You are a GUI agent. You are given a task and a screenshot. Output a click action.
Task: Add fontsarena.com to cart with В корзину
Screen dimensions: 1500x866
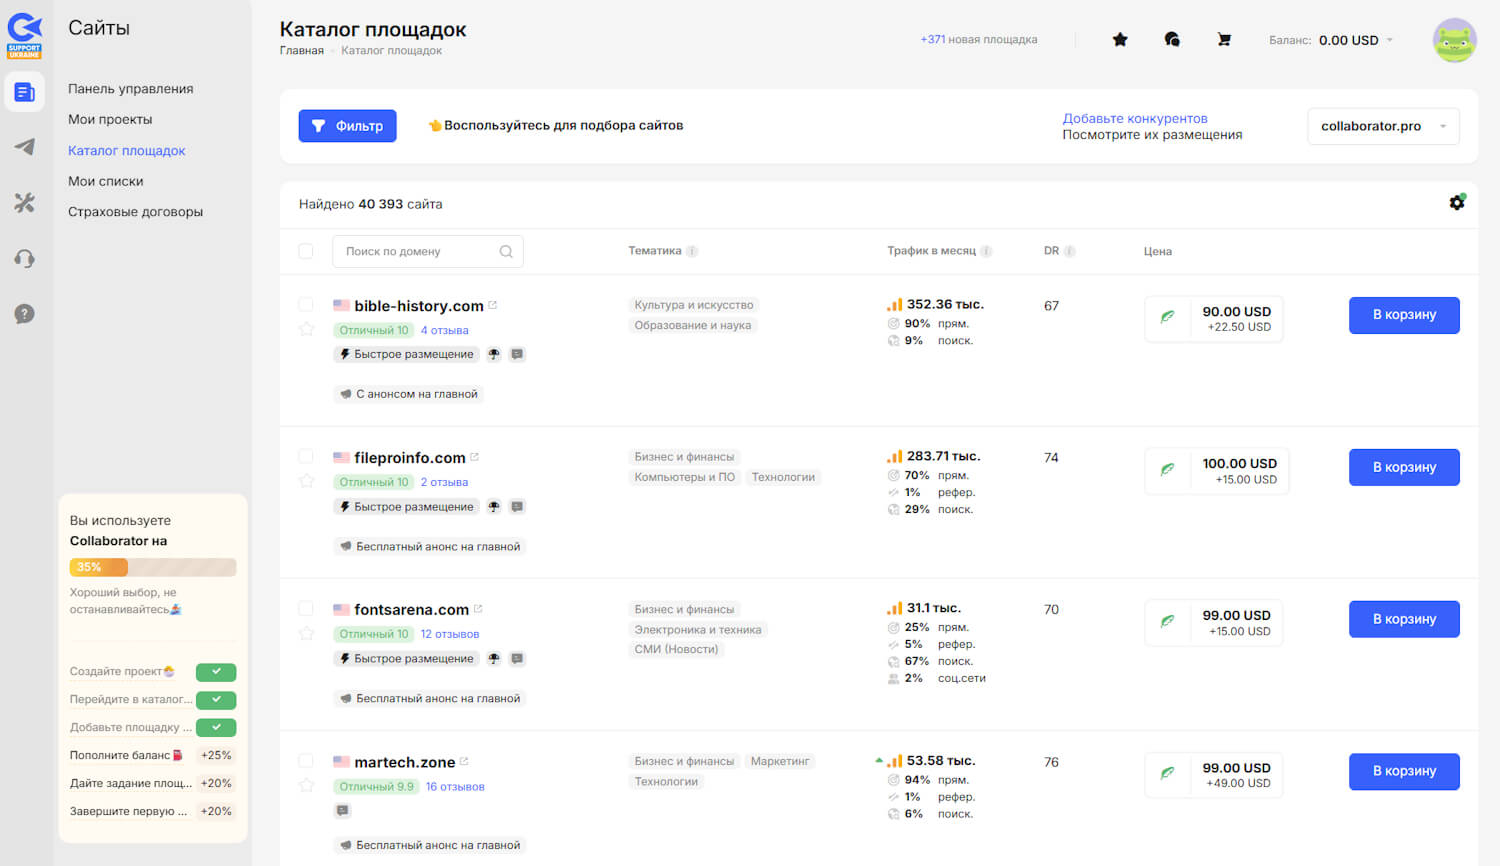(1403, 619)
